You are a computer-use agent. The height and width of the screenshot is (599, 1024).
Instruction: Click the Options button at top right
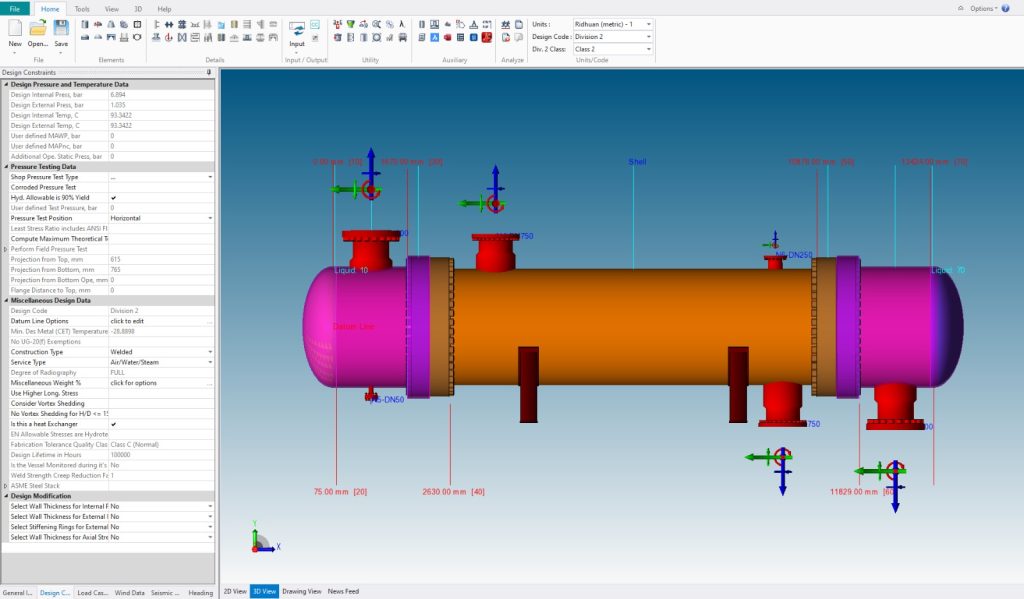pos(983,8)
